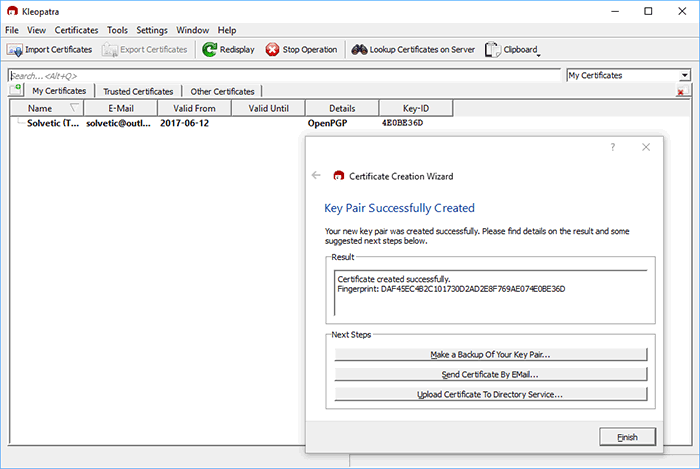
Task: Open the Clipboard toolbar menu
Action: [x=512, y=50]
